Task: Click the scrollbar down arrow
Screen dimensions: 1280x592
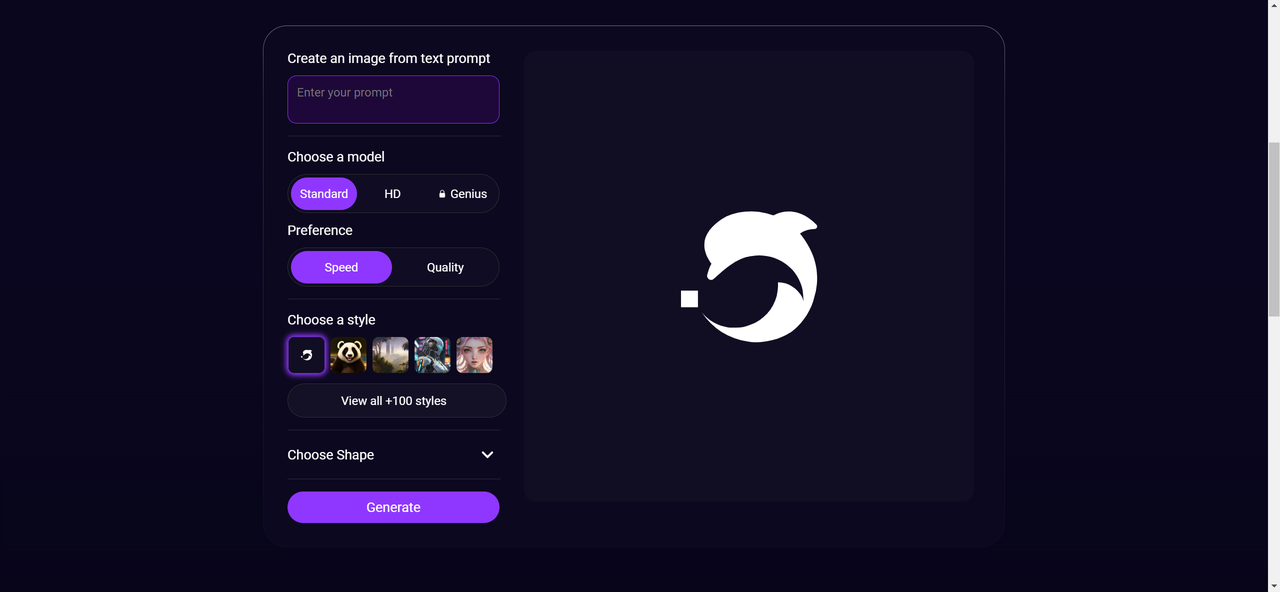Action: (x=1273, y=584)
